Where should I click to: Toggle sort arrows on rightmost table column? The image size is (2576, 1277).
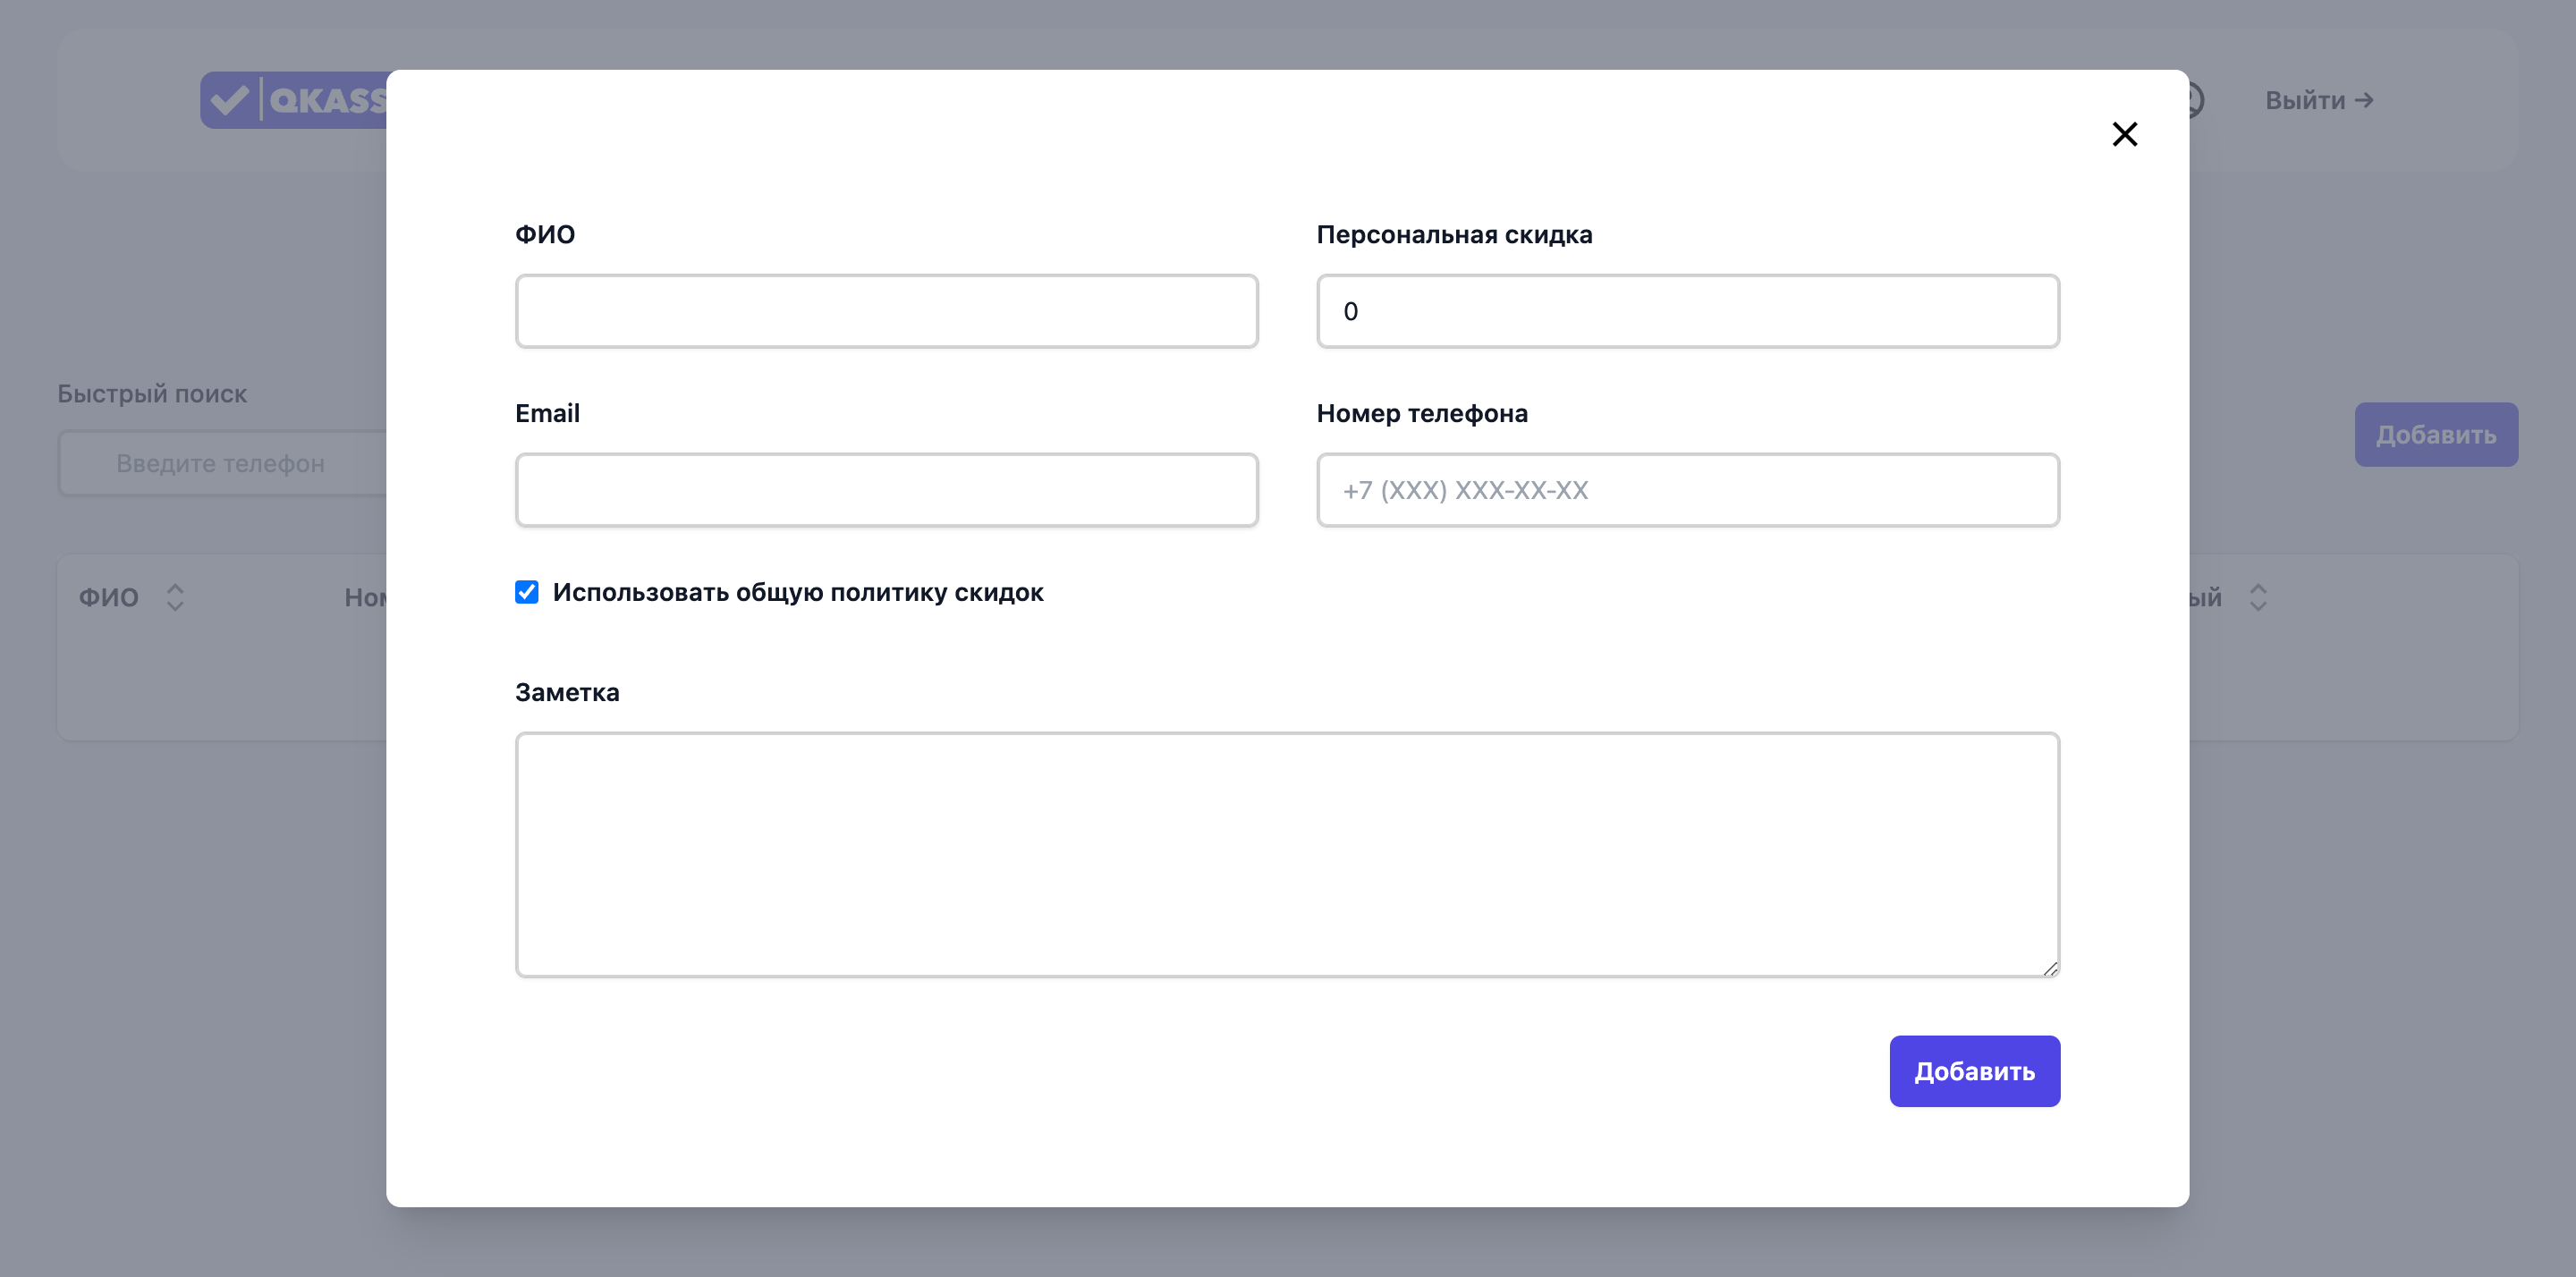2258,597
